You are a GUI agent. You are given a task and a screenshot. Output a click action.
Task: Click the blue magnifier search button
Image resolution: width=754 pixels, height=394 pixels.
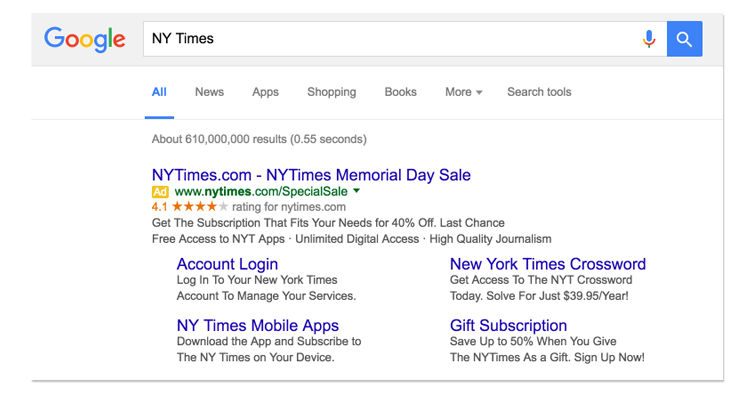pyautogui.click(x=684, y=38)
